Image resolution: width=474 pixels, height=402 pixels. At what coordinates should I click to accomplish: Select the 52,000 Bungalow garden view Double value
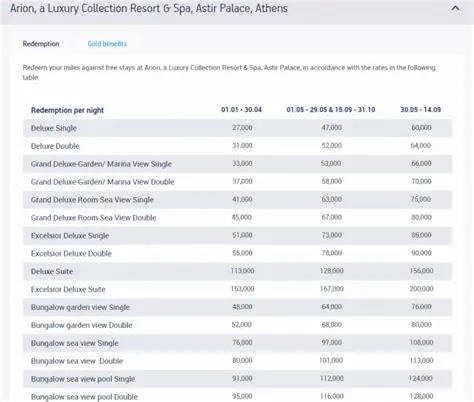tap(241, 325)
